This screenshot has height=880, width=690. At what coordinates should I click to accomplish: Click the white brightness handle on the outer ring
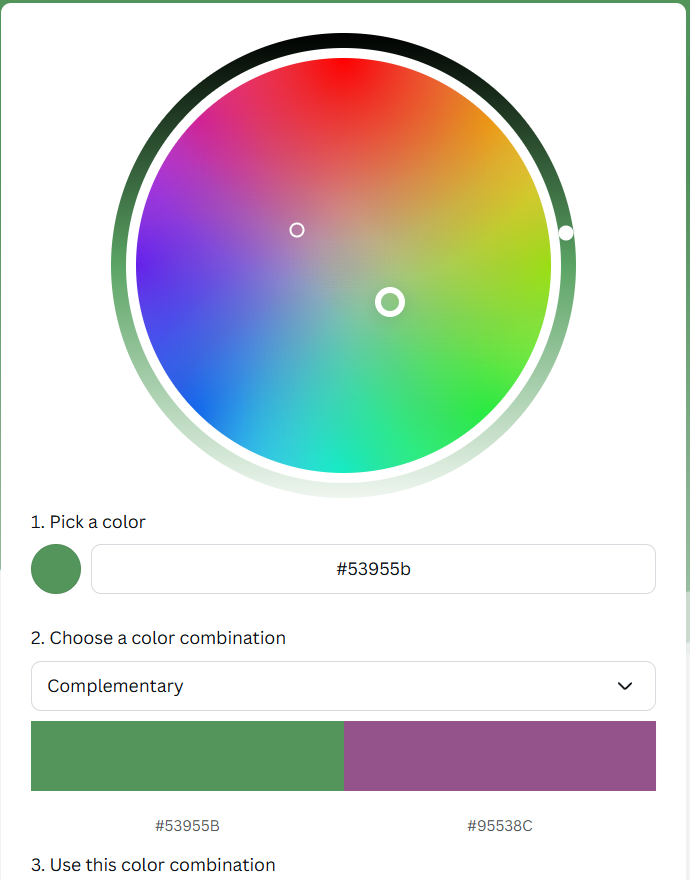[x=566, y=233]
